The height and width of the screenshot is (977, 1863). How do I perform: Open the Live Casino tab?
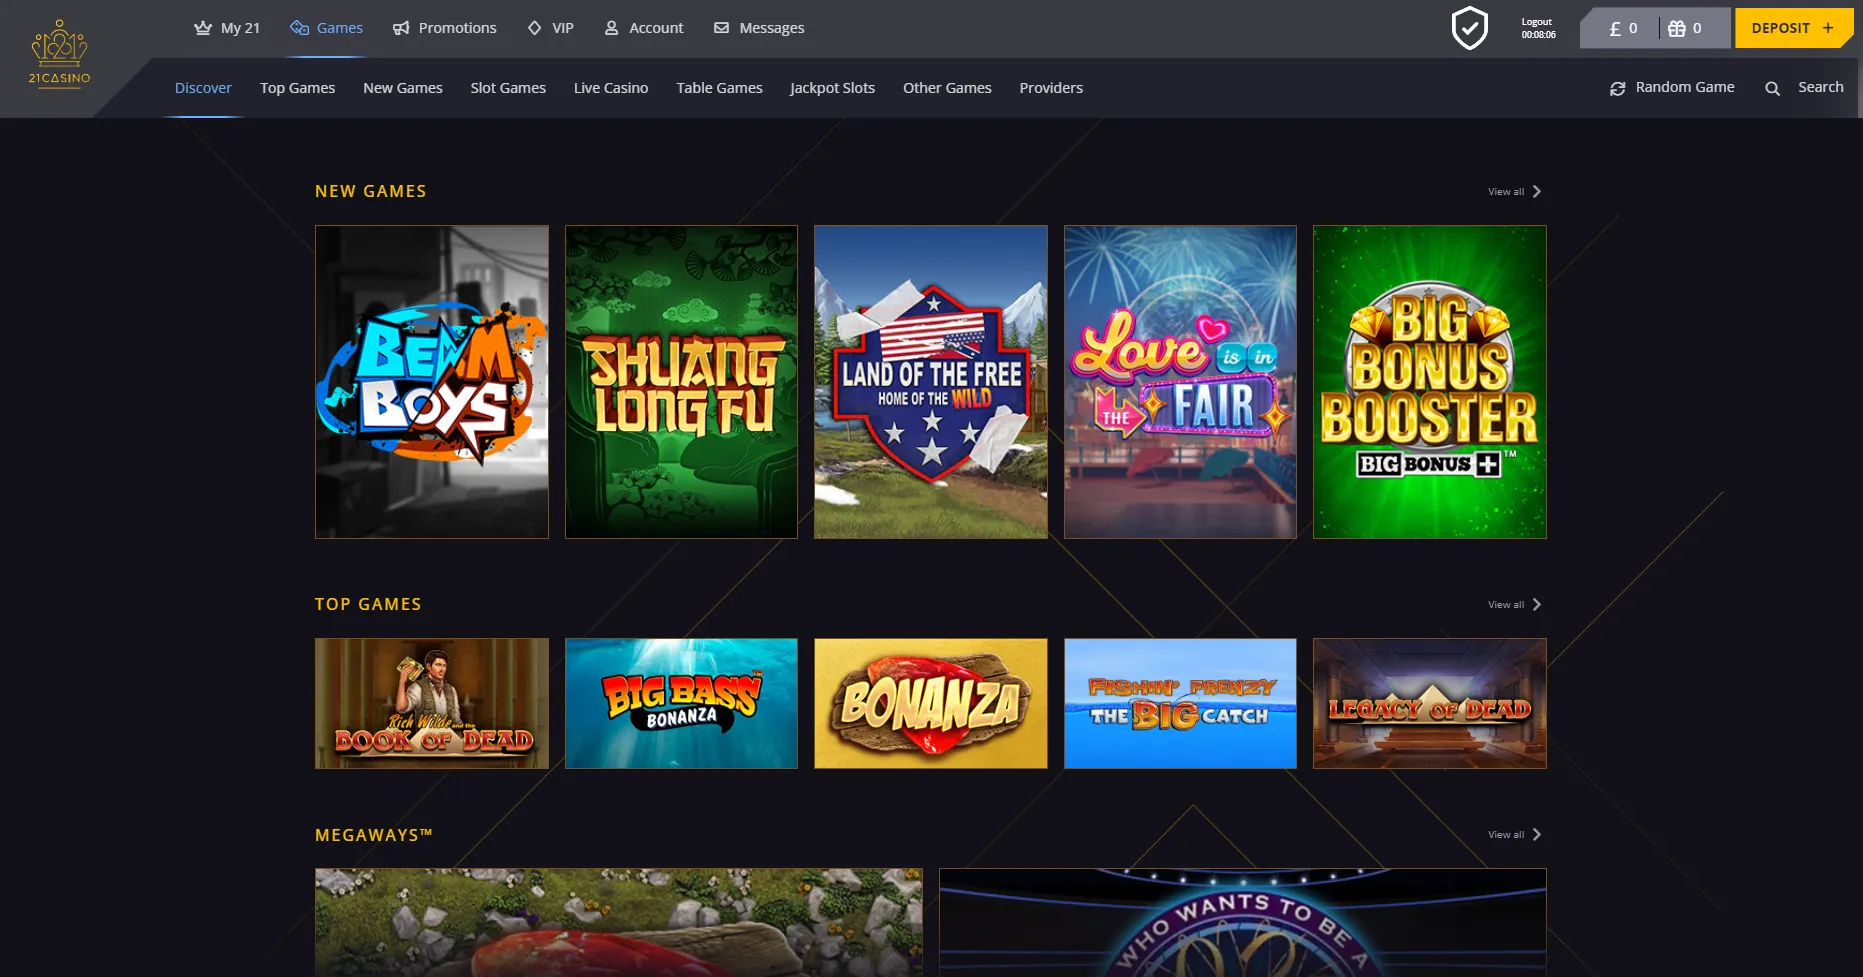click(x=610, y=88)
